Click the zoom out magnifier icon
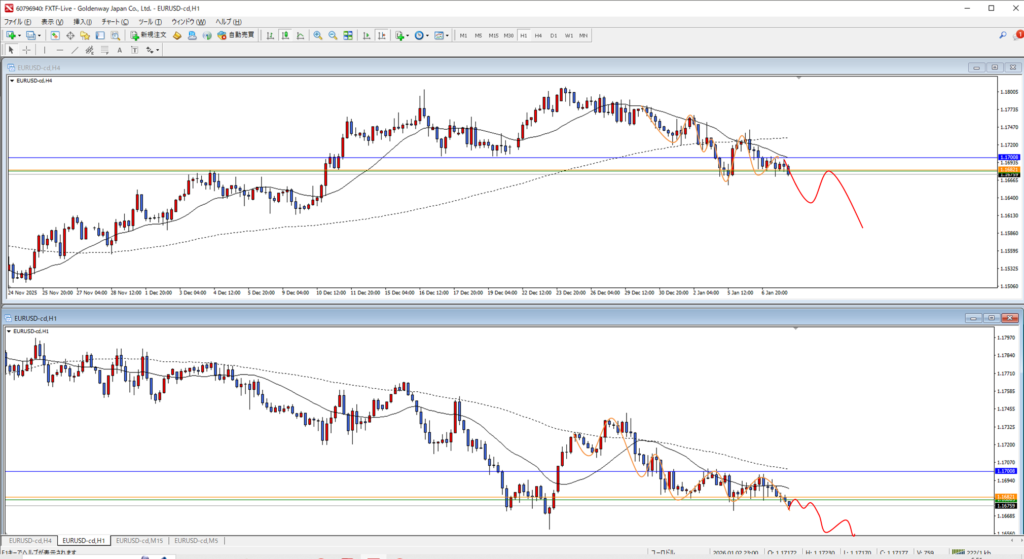The image size is (1024, 559). pos(333,35)
